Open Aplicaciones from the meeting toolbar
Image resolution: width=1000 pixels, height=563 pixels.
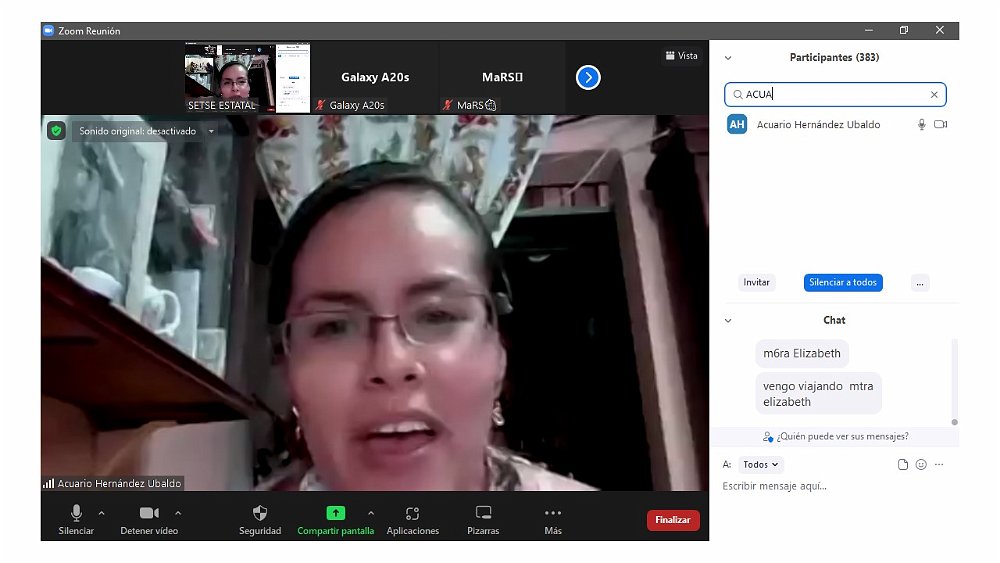point(412,513)
